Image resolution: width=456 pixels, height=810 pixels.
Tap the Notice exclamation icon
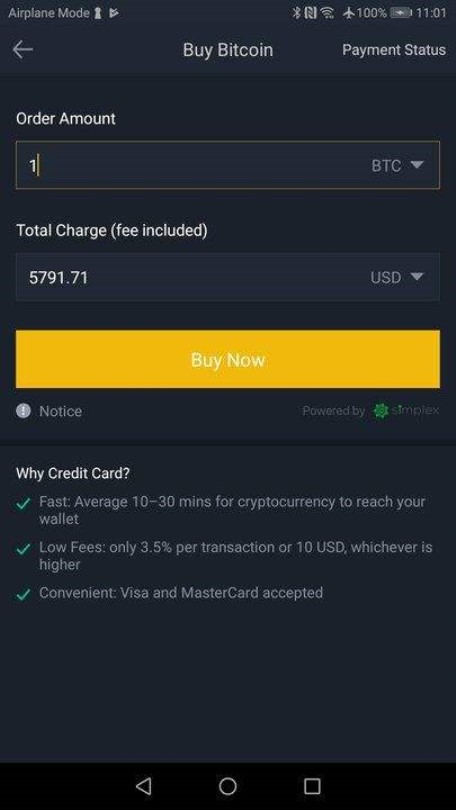23,411
